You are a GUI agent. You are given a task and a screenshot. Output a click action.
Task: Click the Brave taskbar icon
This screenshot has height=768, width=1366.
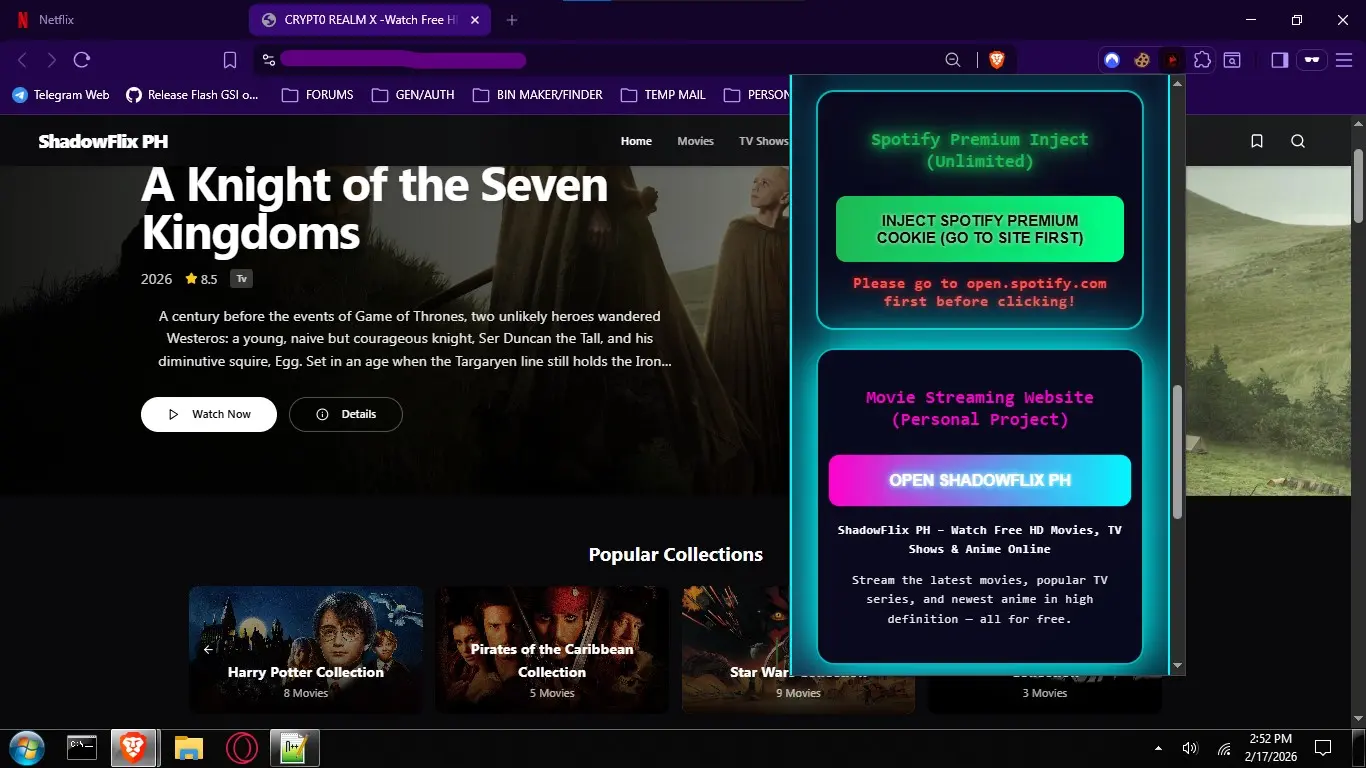133,747
